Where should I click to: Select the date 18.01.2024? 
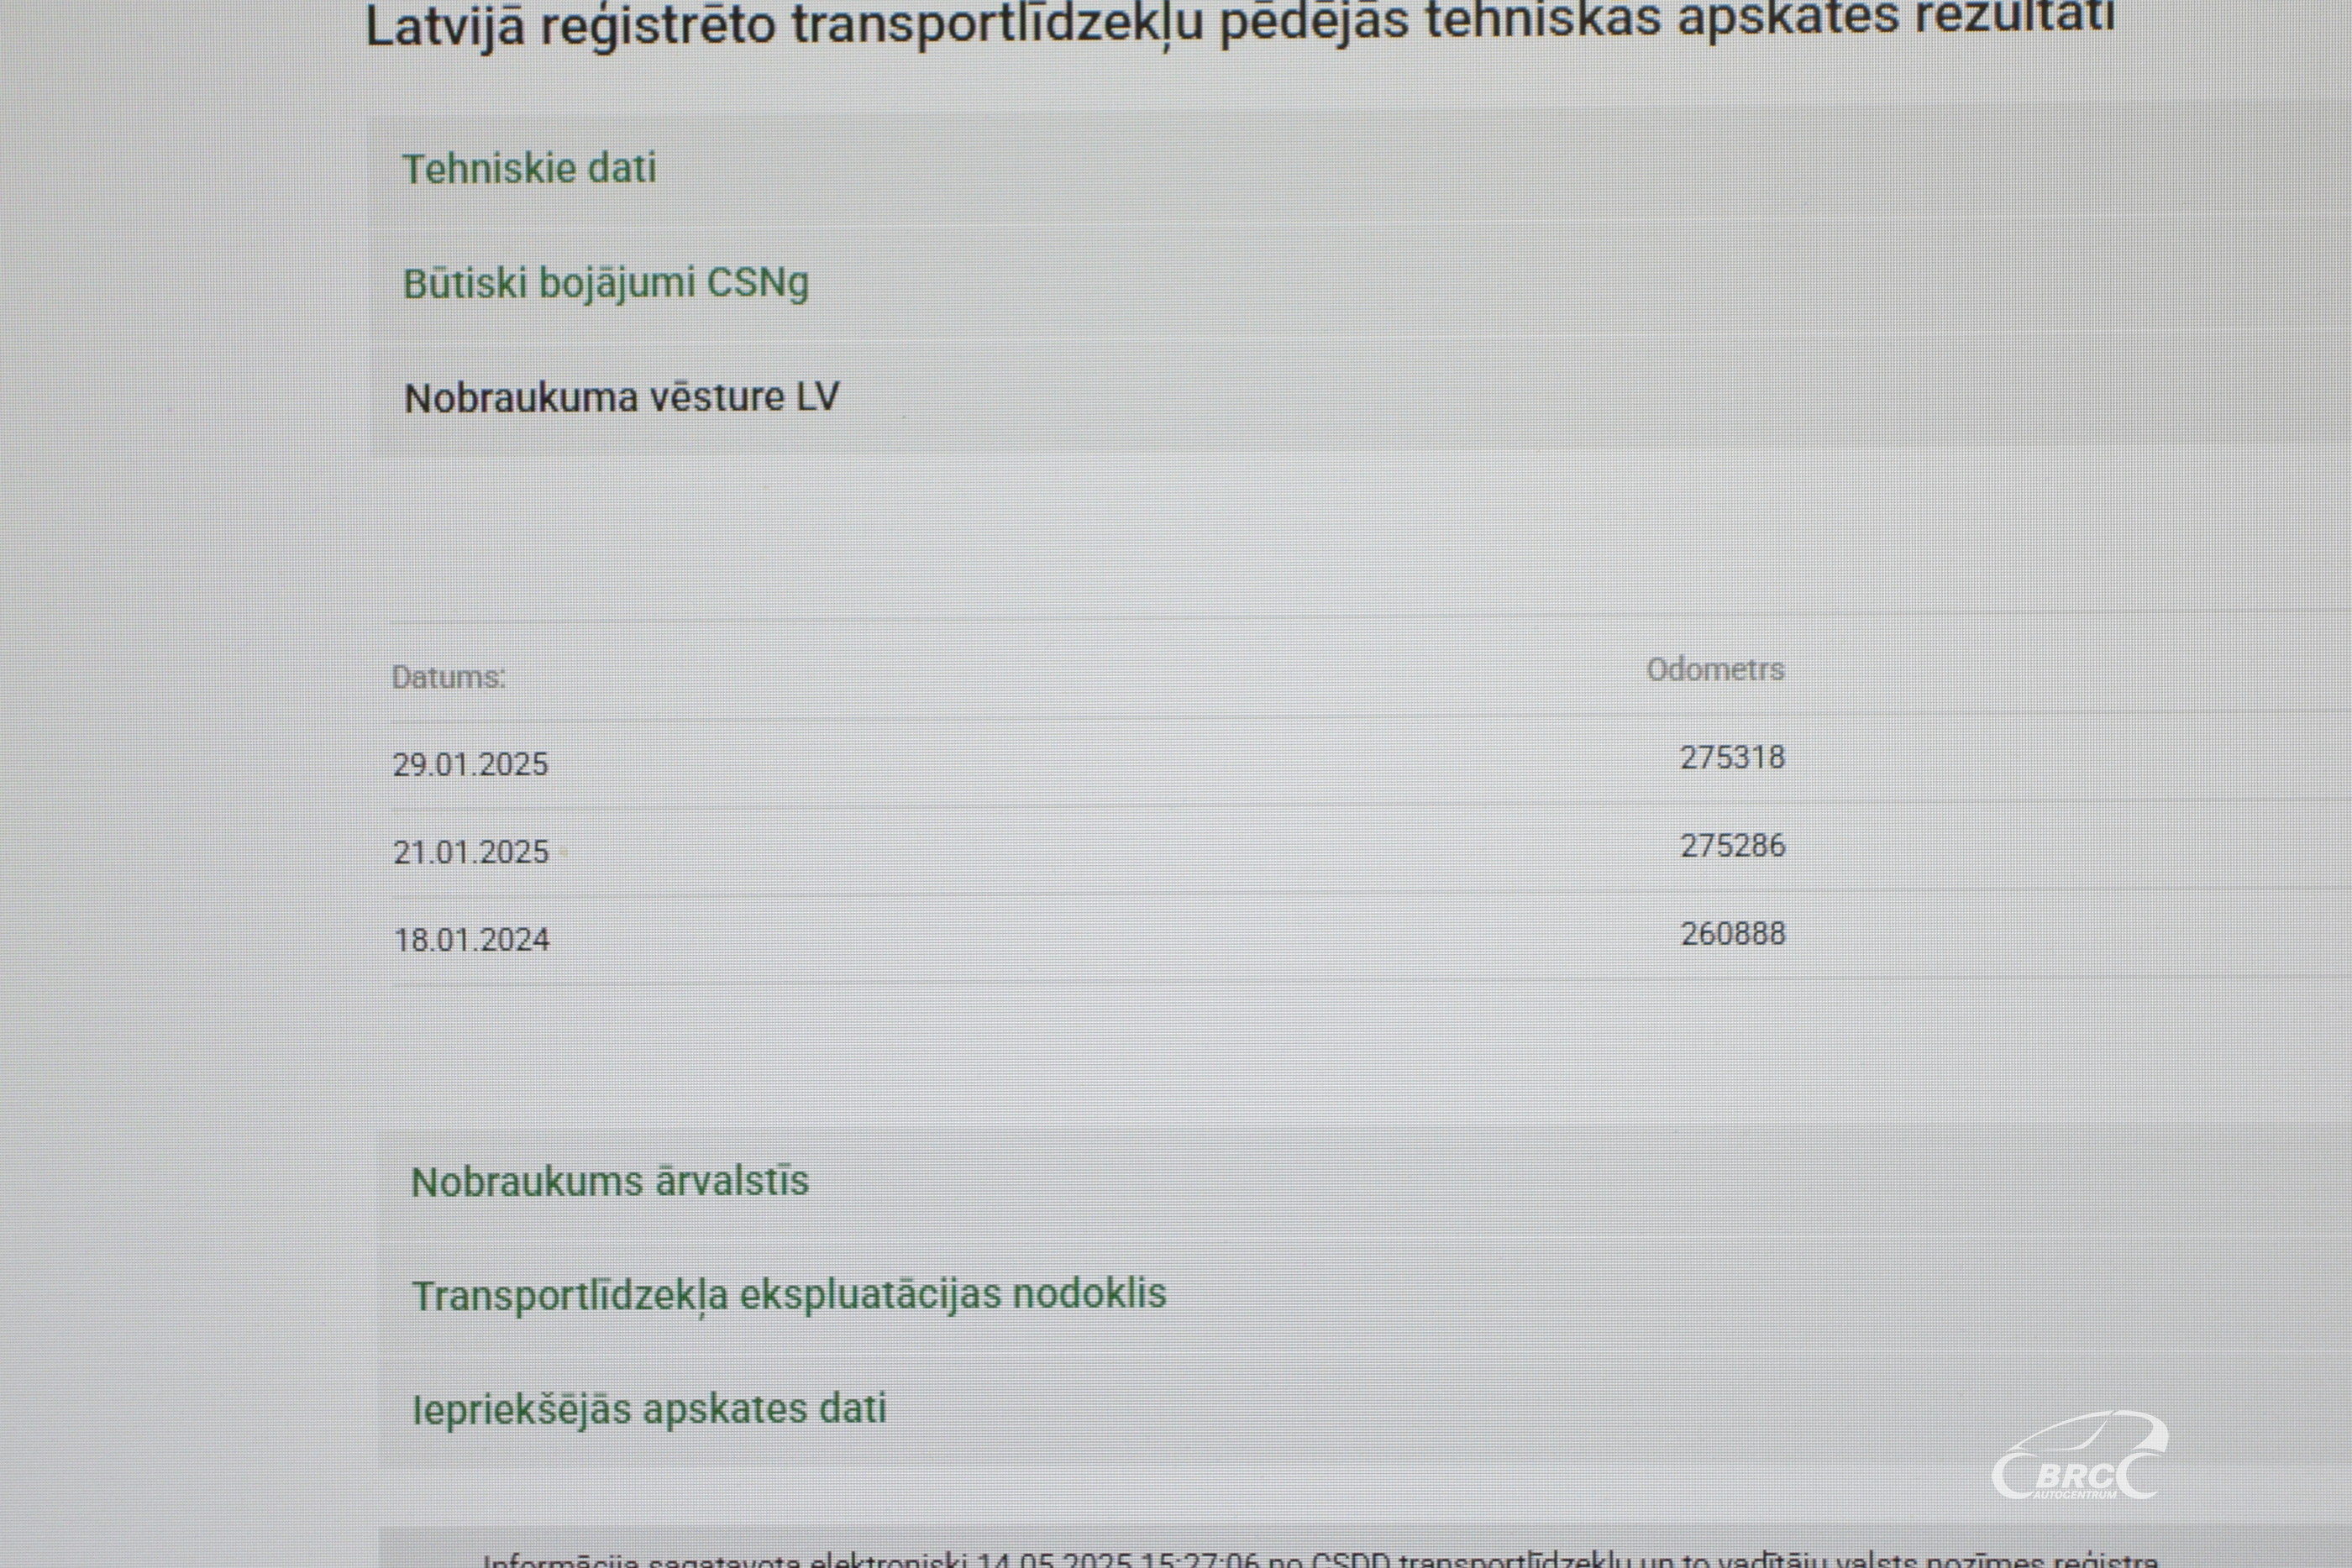472,940
